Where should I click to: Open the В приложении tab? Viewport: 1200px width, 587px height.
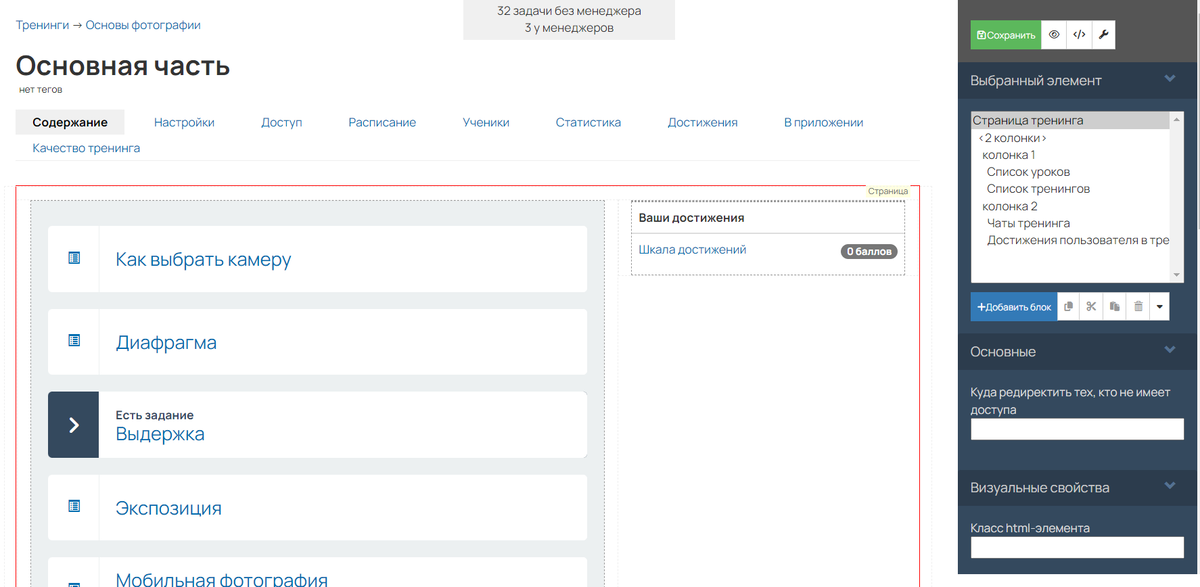coord(824,122)
